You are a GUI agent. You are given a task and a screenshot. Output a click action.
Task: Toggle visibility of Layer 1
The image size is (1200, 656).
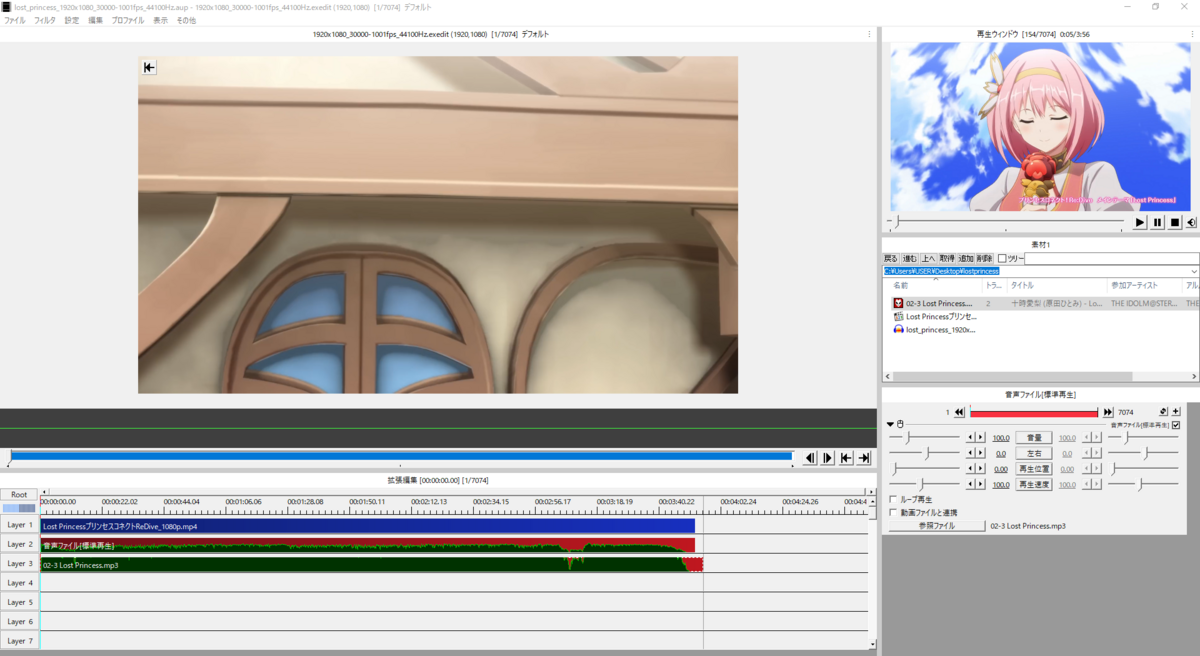(x=19, y=525)
